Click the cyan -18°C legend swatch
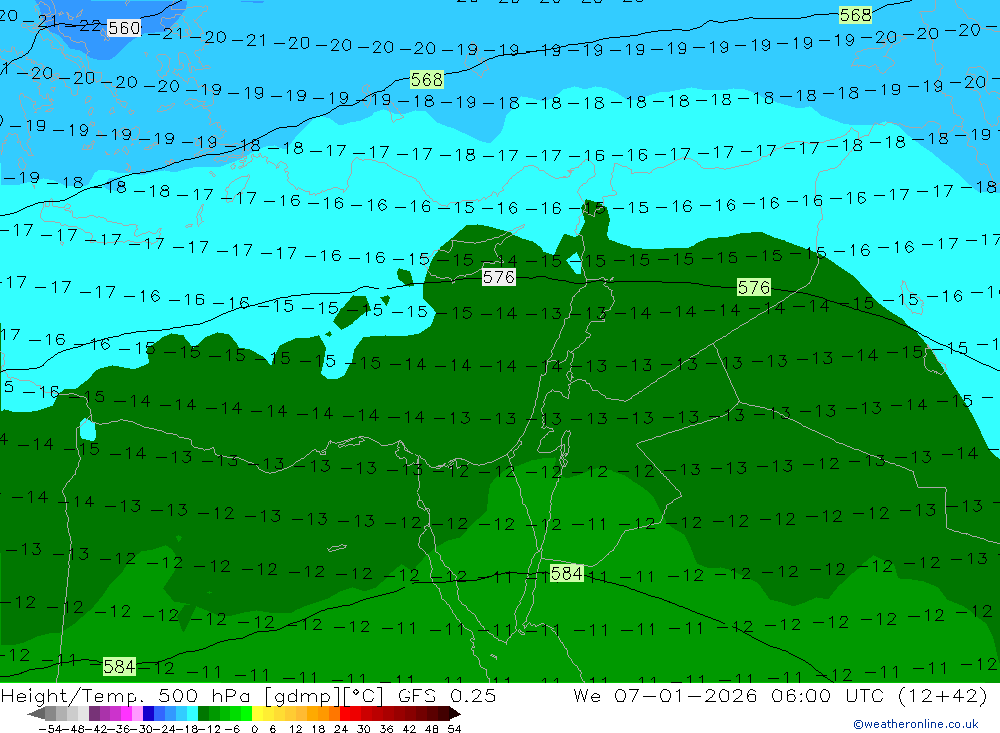The height and width of the screenshot is (733, 1000). (192, 714)
